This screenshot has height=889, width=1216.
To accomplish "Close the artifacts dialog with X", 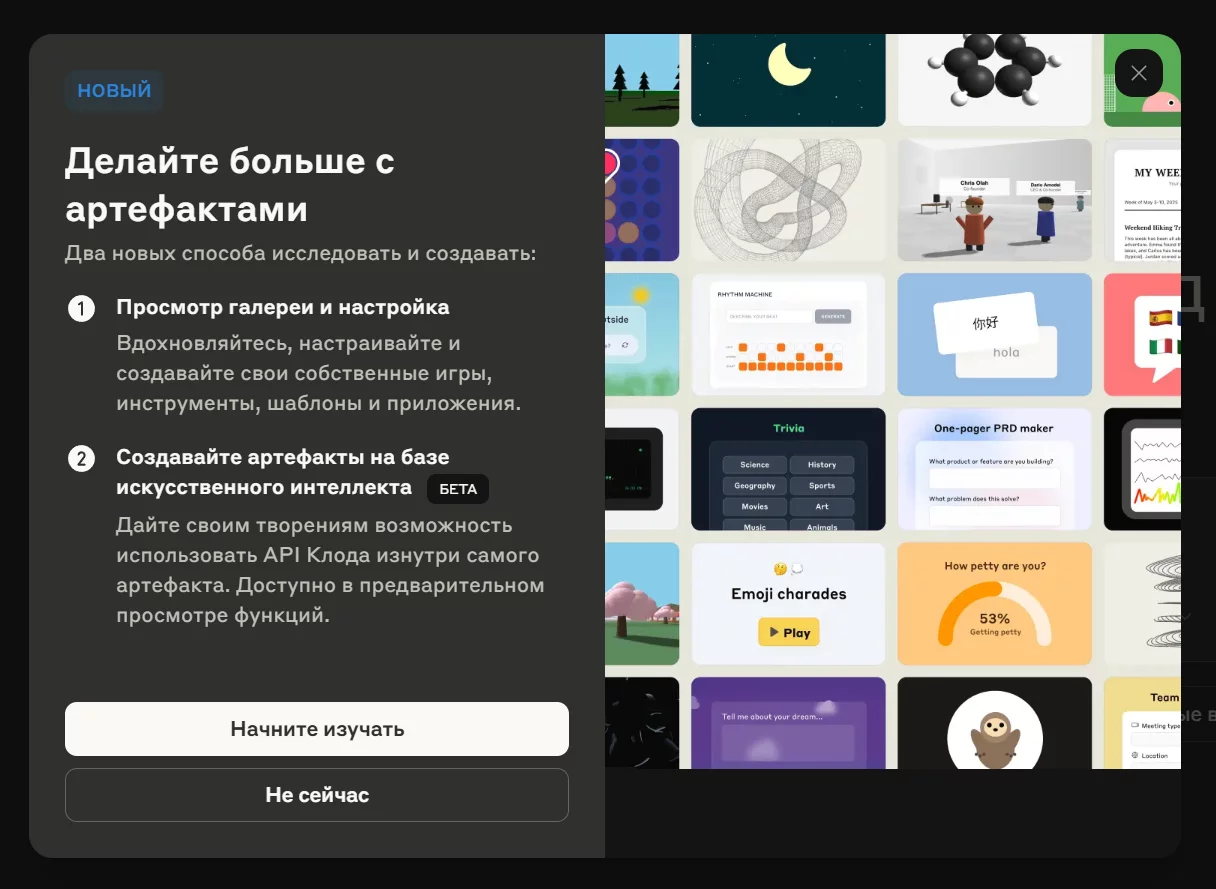I will [x=1138, y=73].
